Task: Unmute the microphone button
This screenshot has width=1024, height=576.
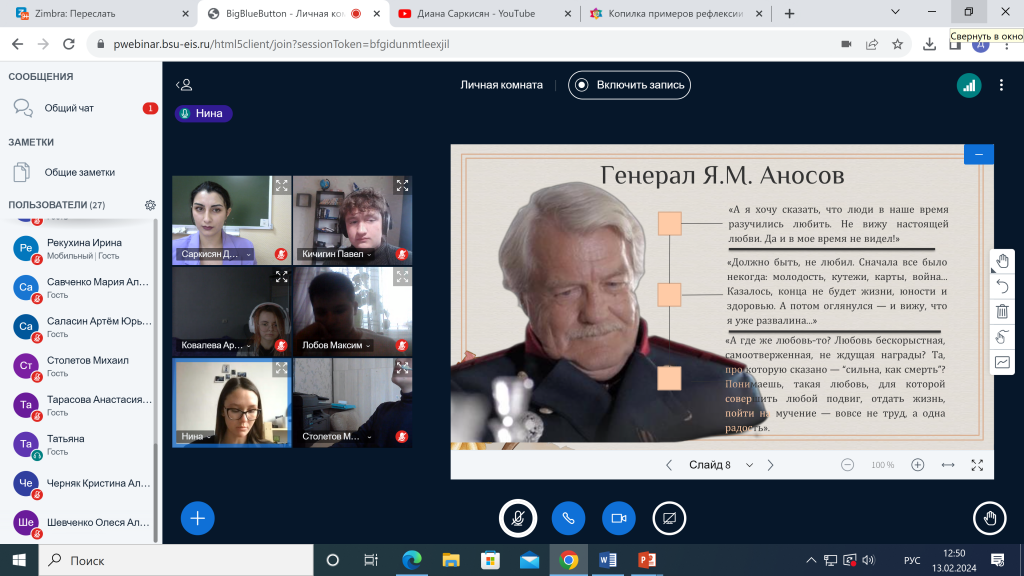Action: pos(518,519)
